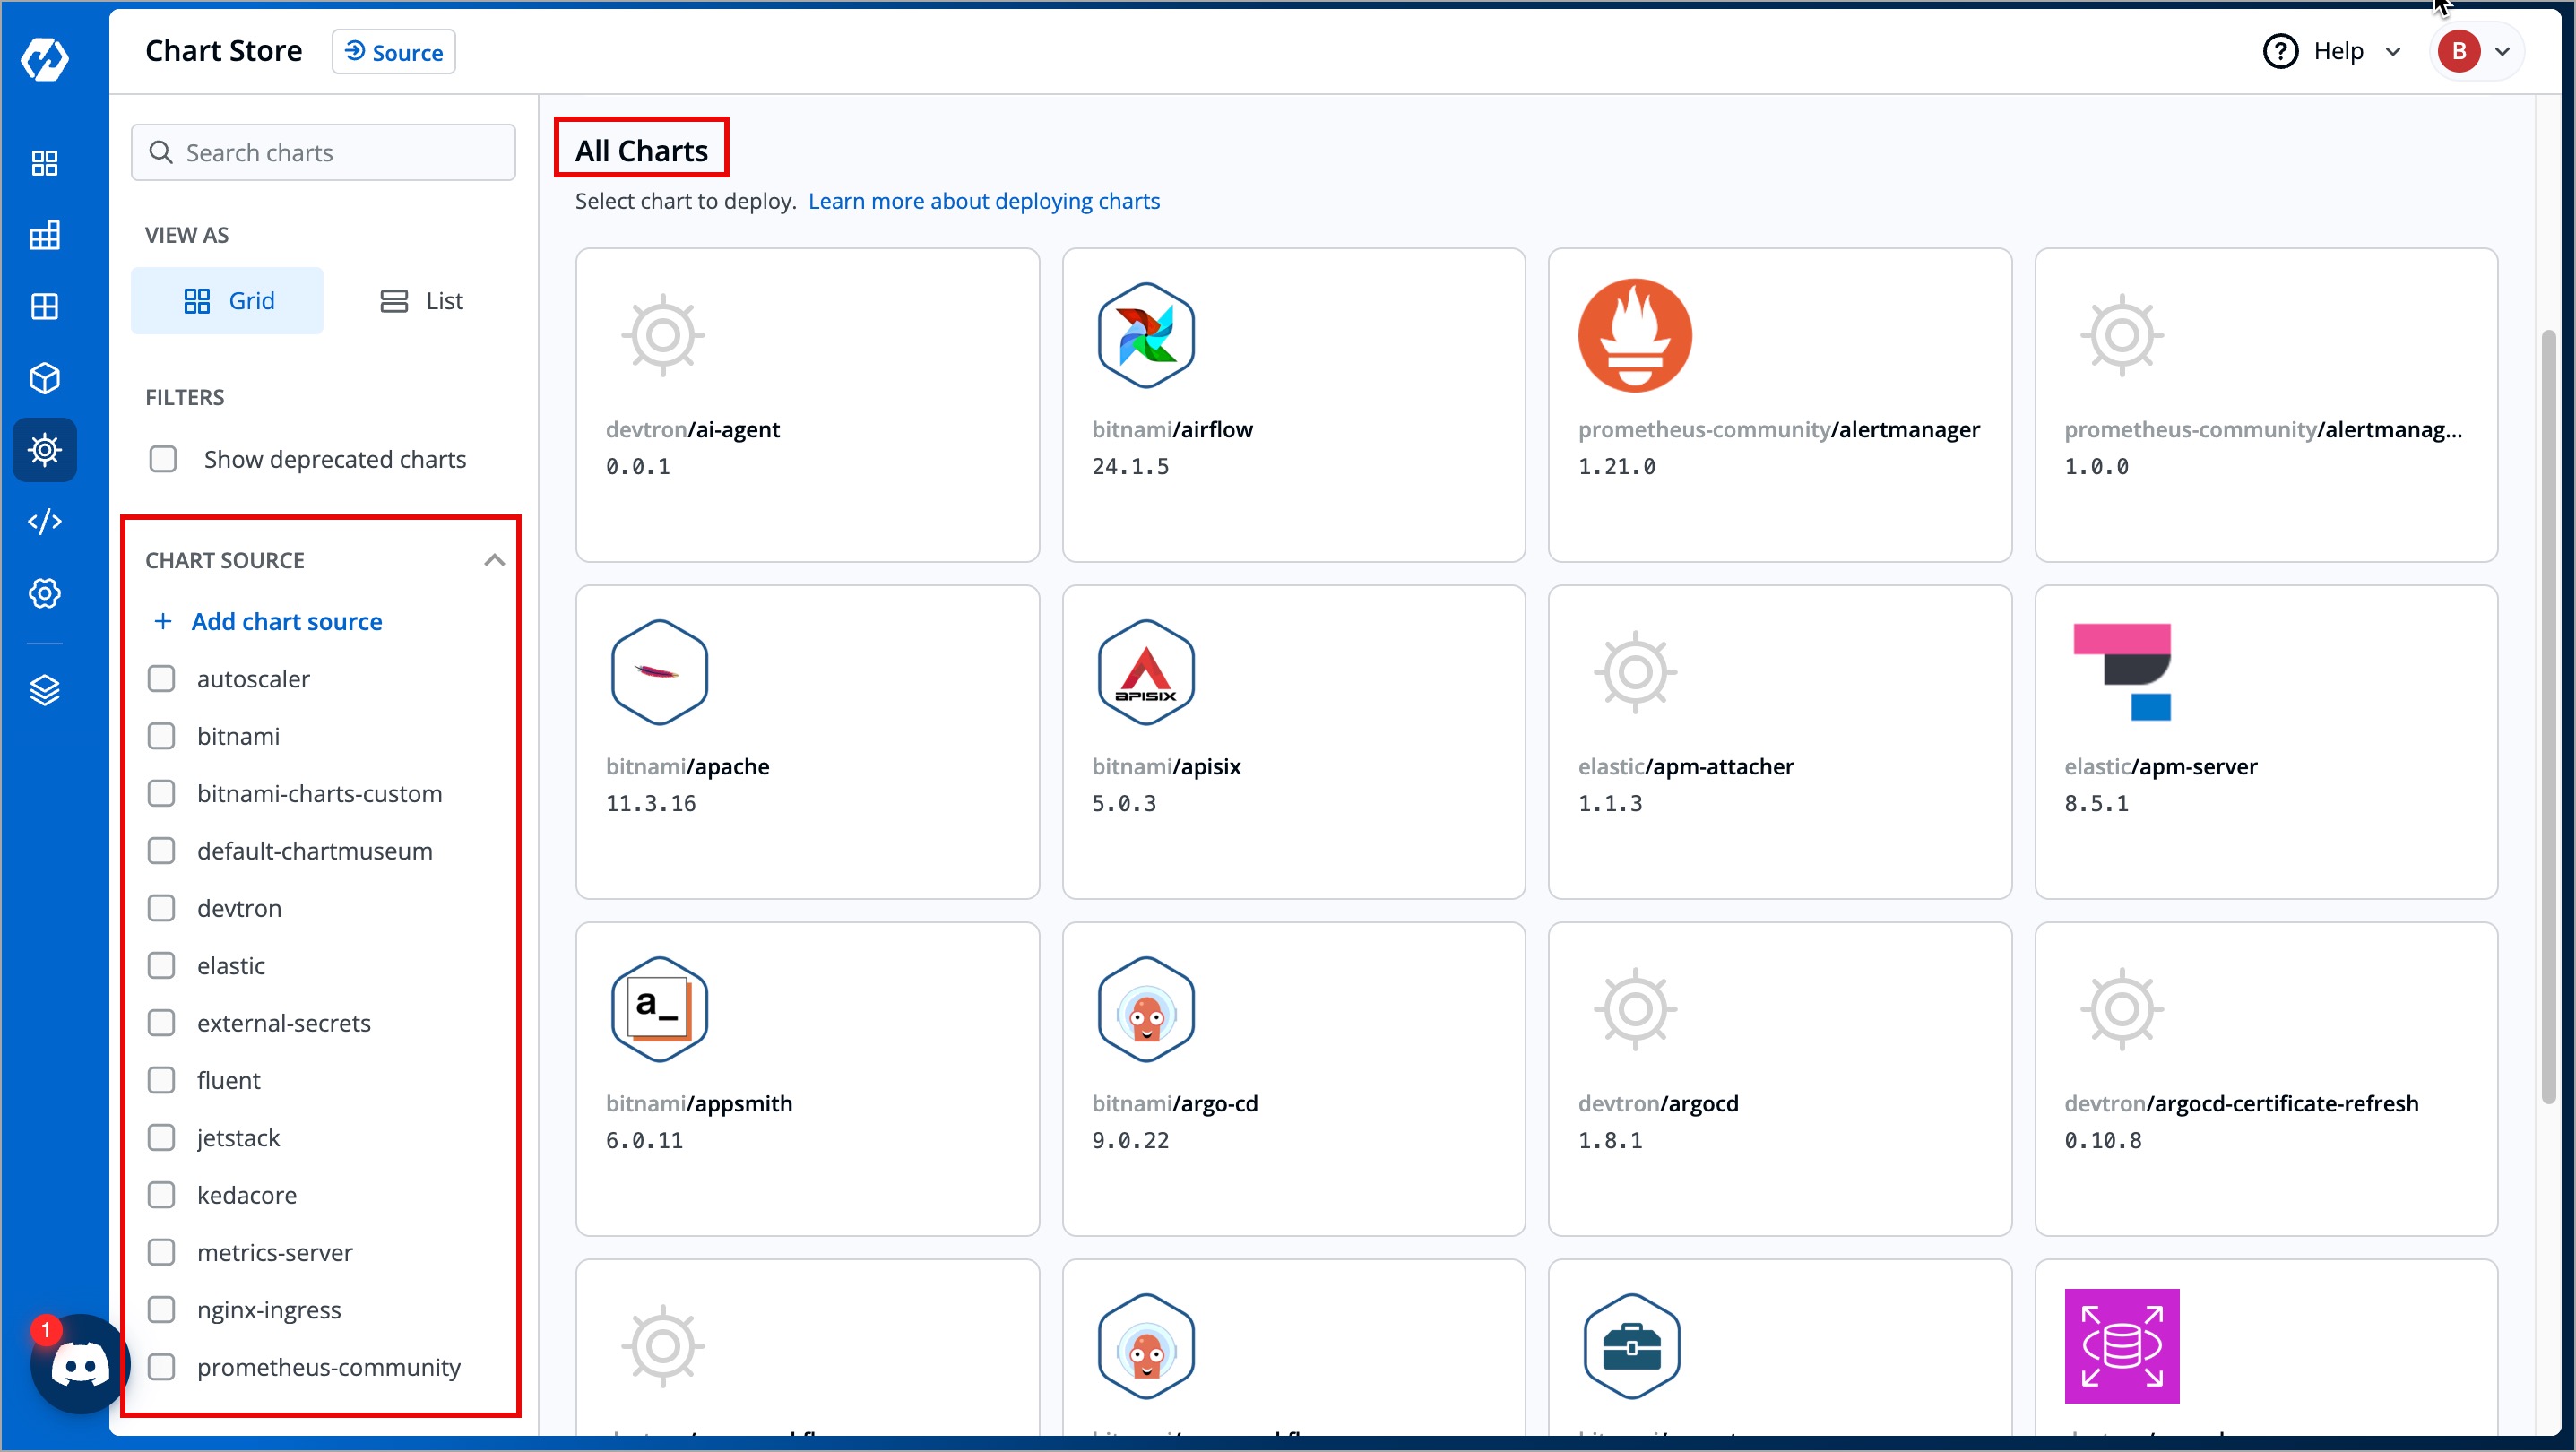The width and height of the screenshot is (2576, 1452).
Task: Open Global Configurations gear in sidebar
Action: pyautogui.click(x=45, y=593)
